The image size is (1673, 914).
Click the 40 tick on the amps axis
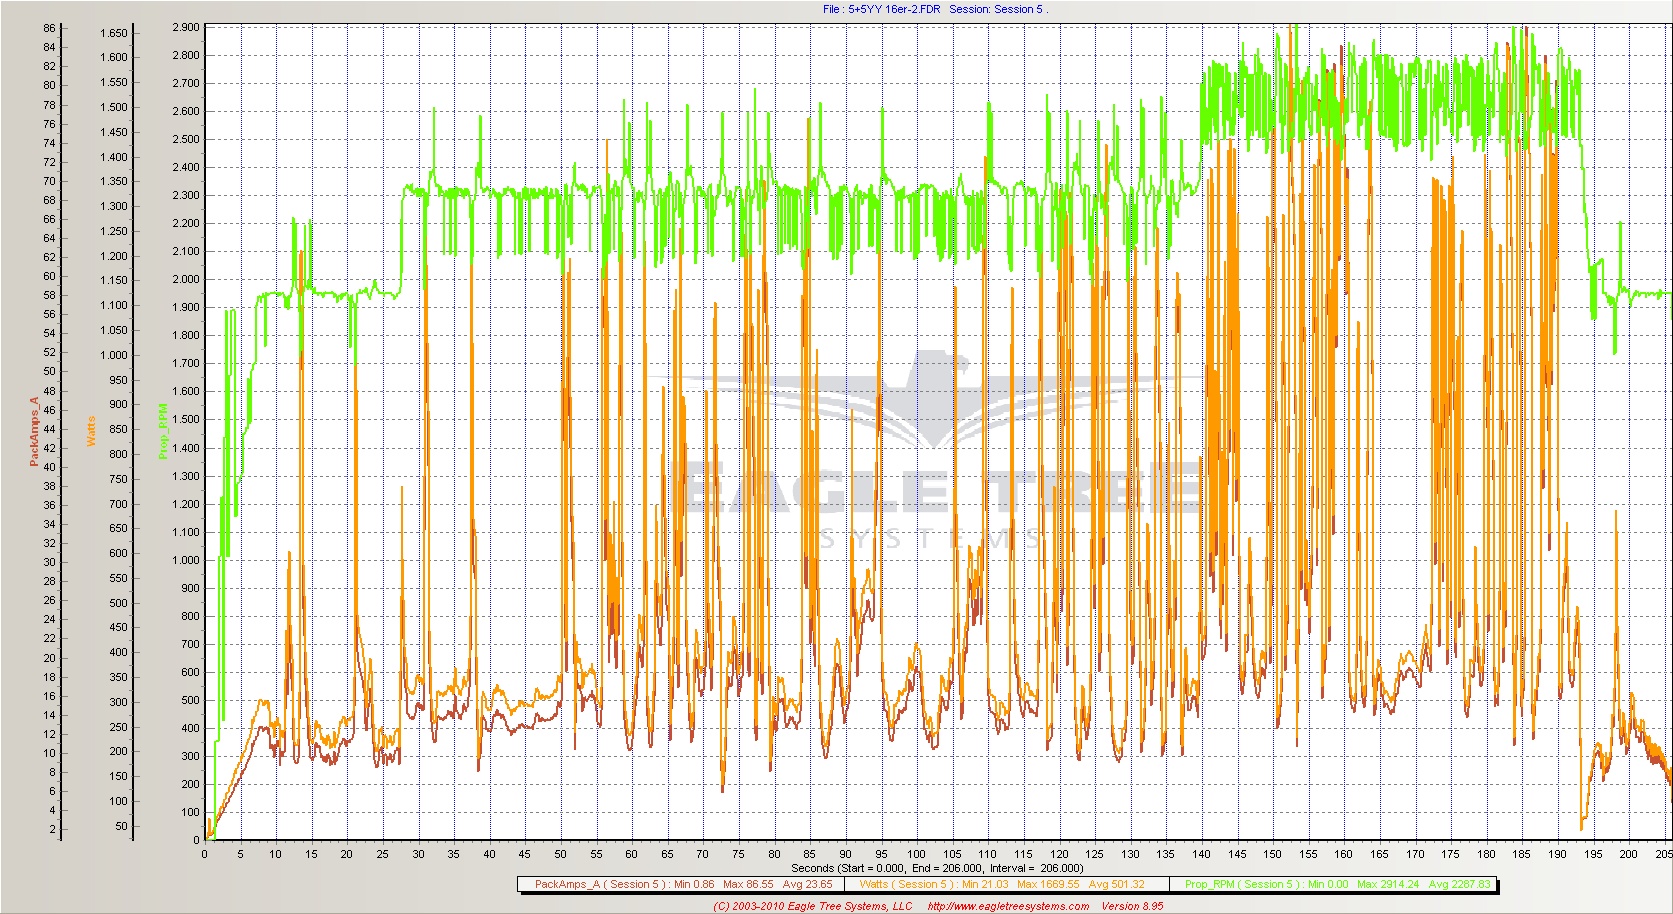click(49, 467)
